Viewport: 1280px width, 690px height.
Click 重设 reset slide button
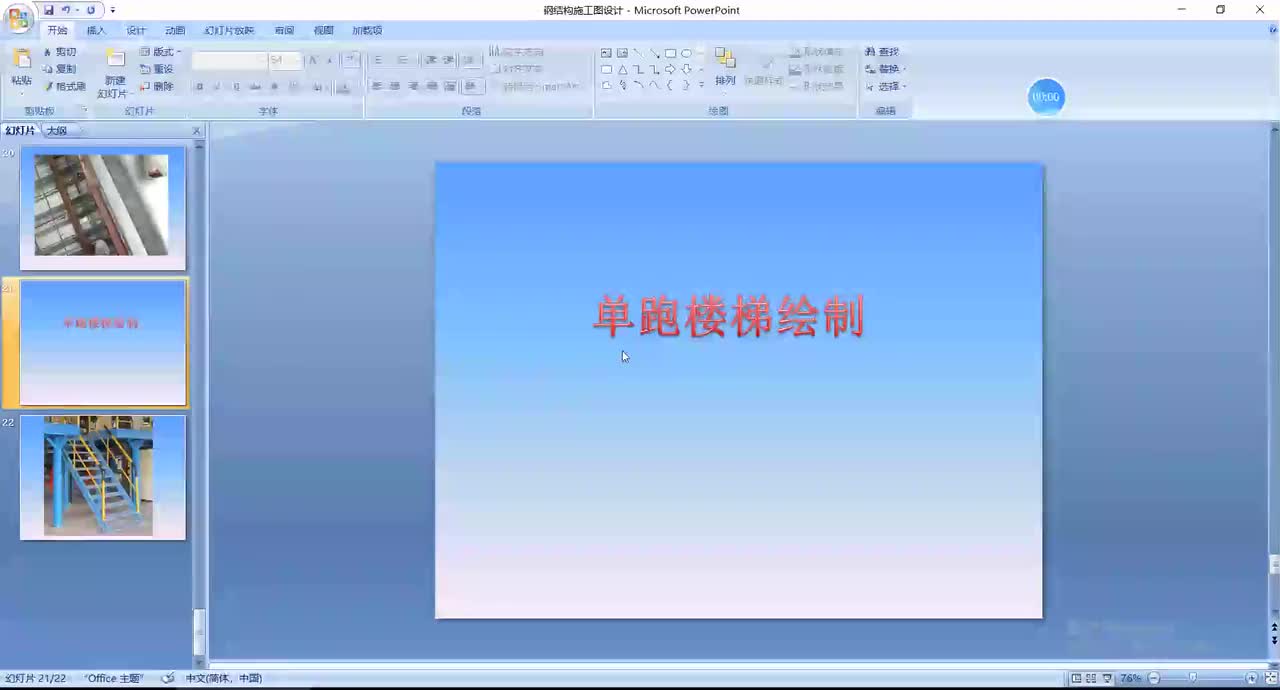156,69
